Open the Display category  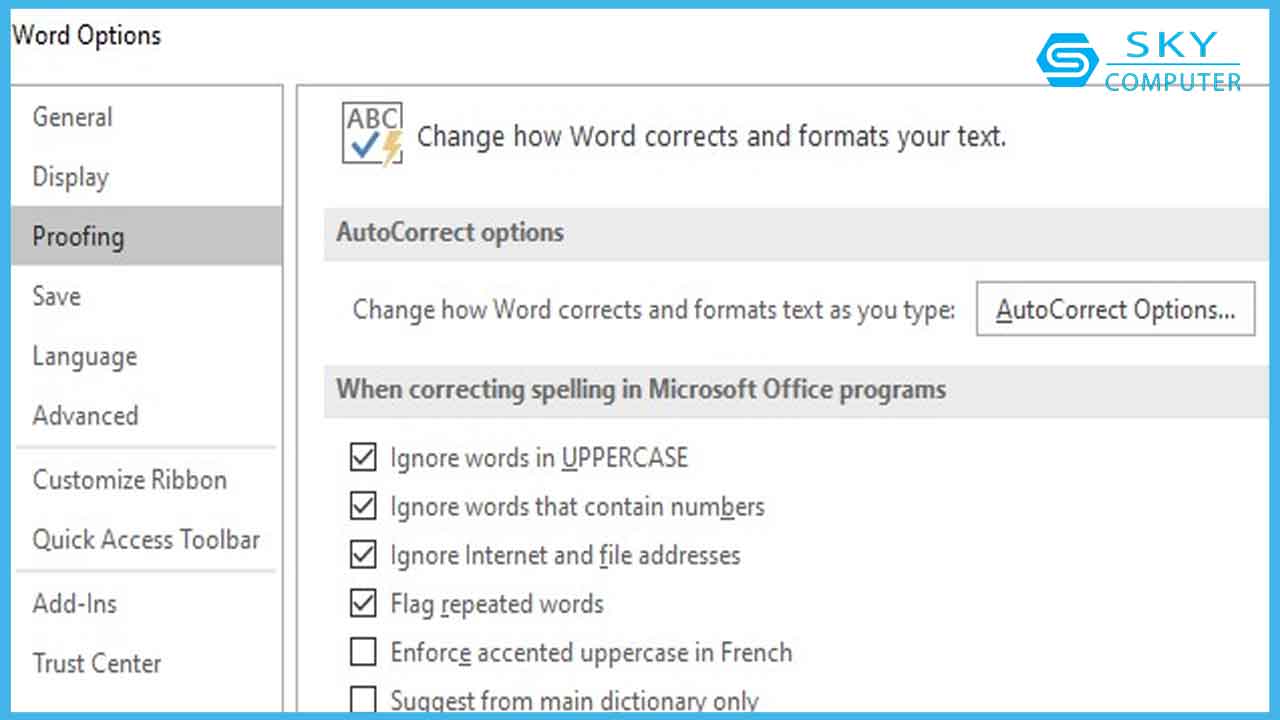(x=146, y=177)
